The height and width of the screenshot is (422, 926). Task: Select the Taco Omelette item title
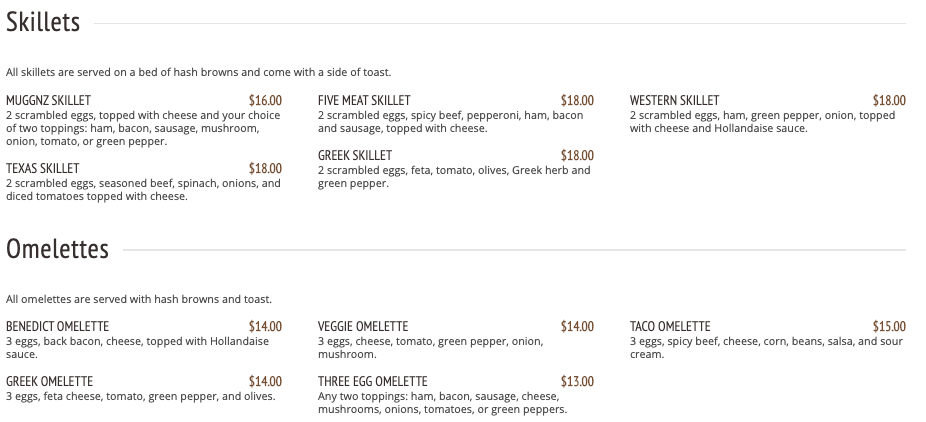click(670, 327)
